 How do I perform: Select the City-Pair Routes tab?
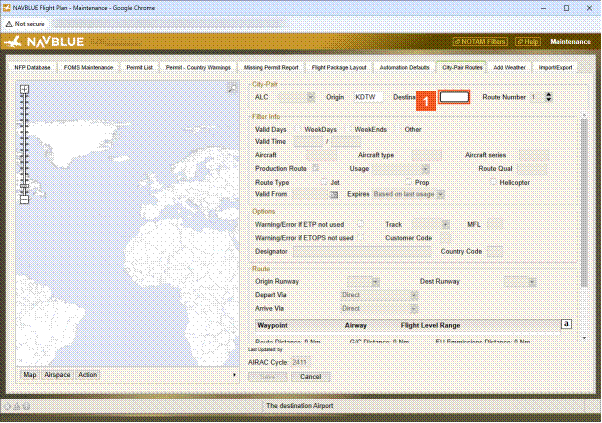(x=462, y=68)
